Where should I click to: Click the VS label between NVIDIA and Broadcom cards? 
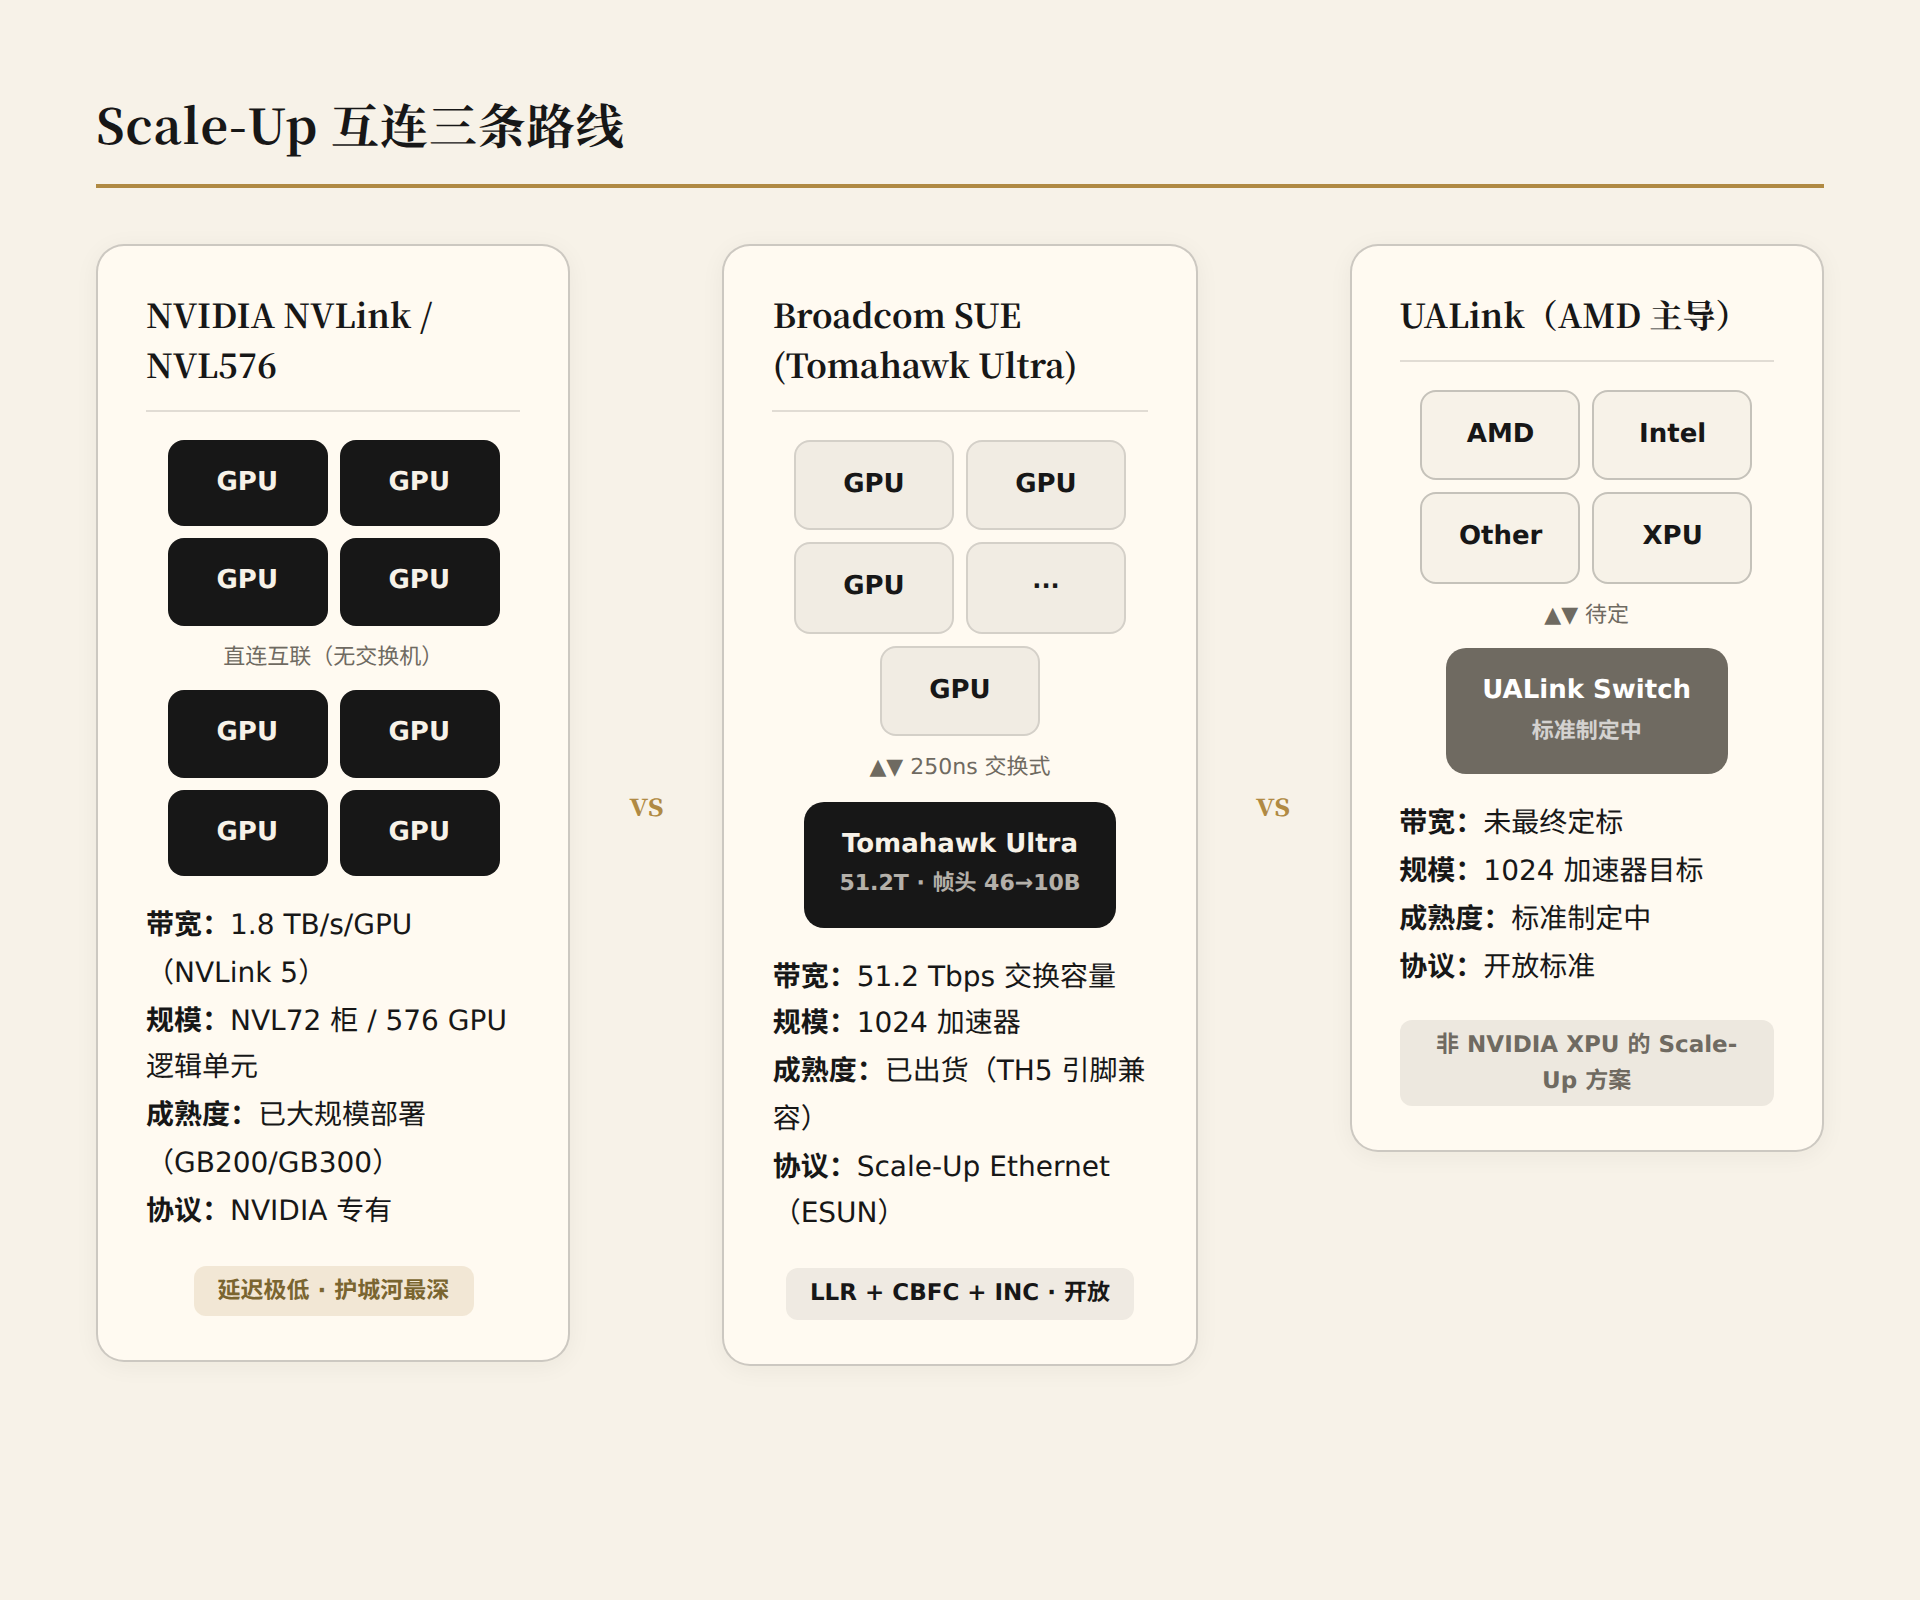tap(646, 807)
